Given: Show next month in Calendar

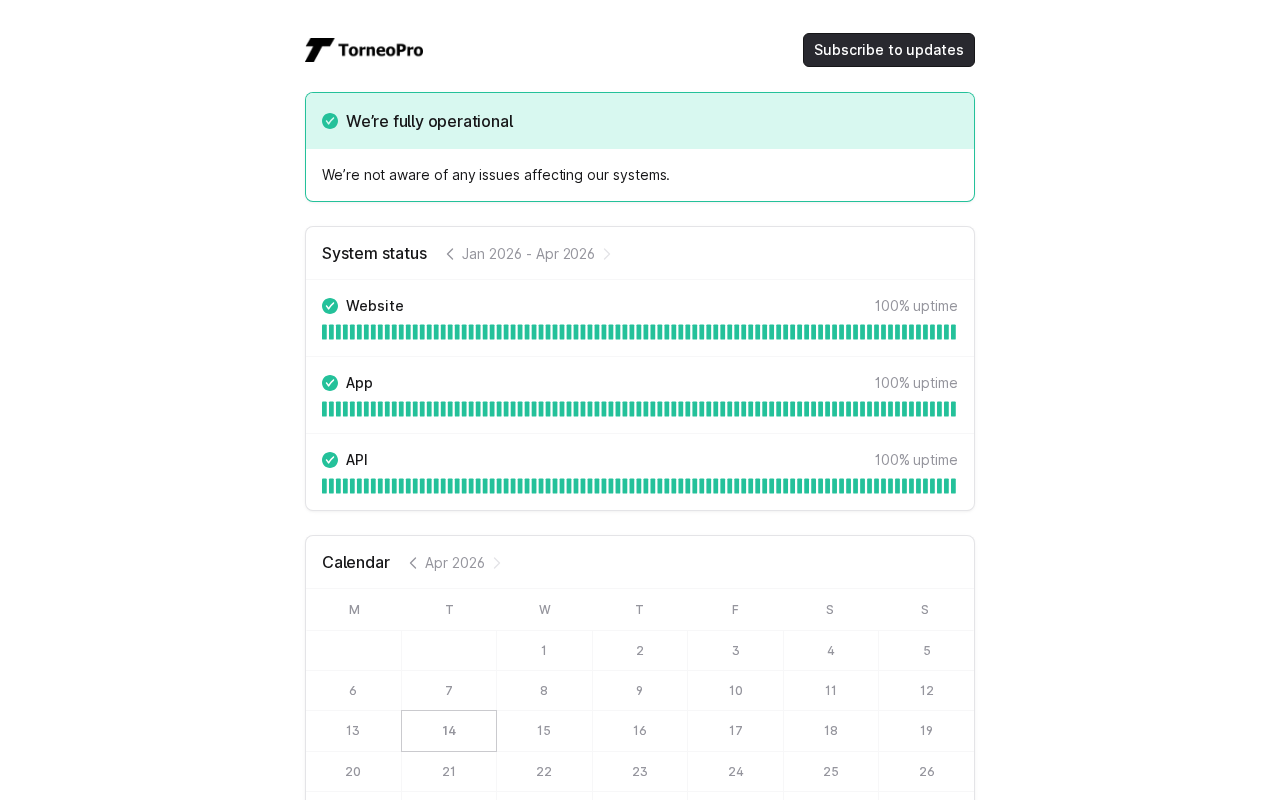Looking at the screenshot, I should click(x=497, y=563).
